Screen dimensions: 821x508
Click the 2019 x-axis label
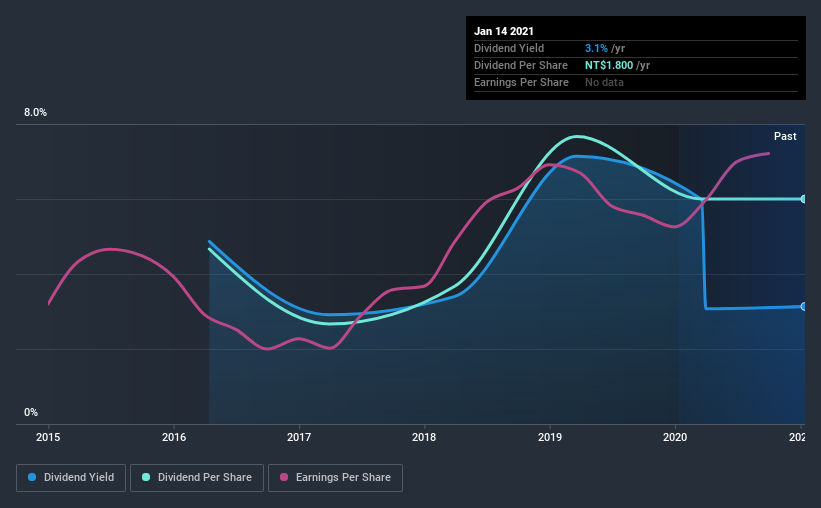550,437
